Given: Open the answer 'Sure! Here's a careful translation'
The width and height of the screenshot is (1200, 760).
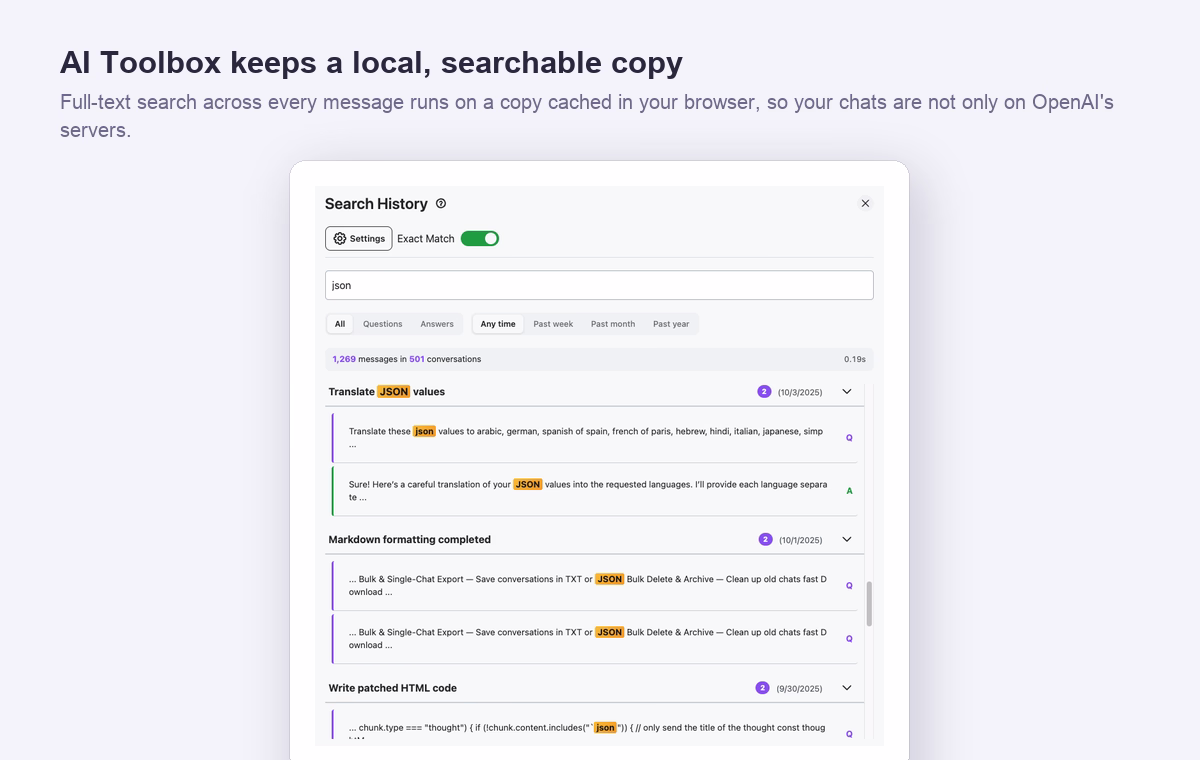Looking at the screenshot, I should (595, 490).
